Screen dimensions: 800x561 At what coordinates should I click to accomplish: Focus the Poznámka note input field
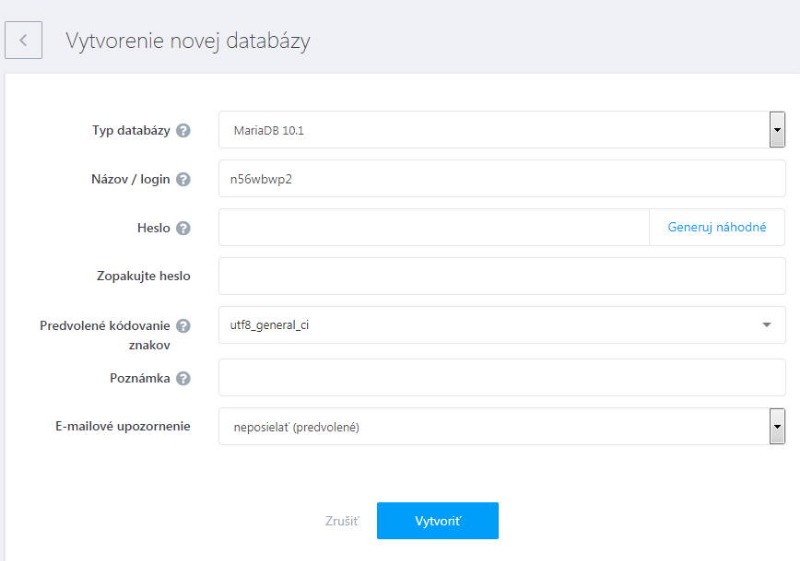click(502, 377)
